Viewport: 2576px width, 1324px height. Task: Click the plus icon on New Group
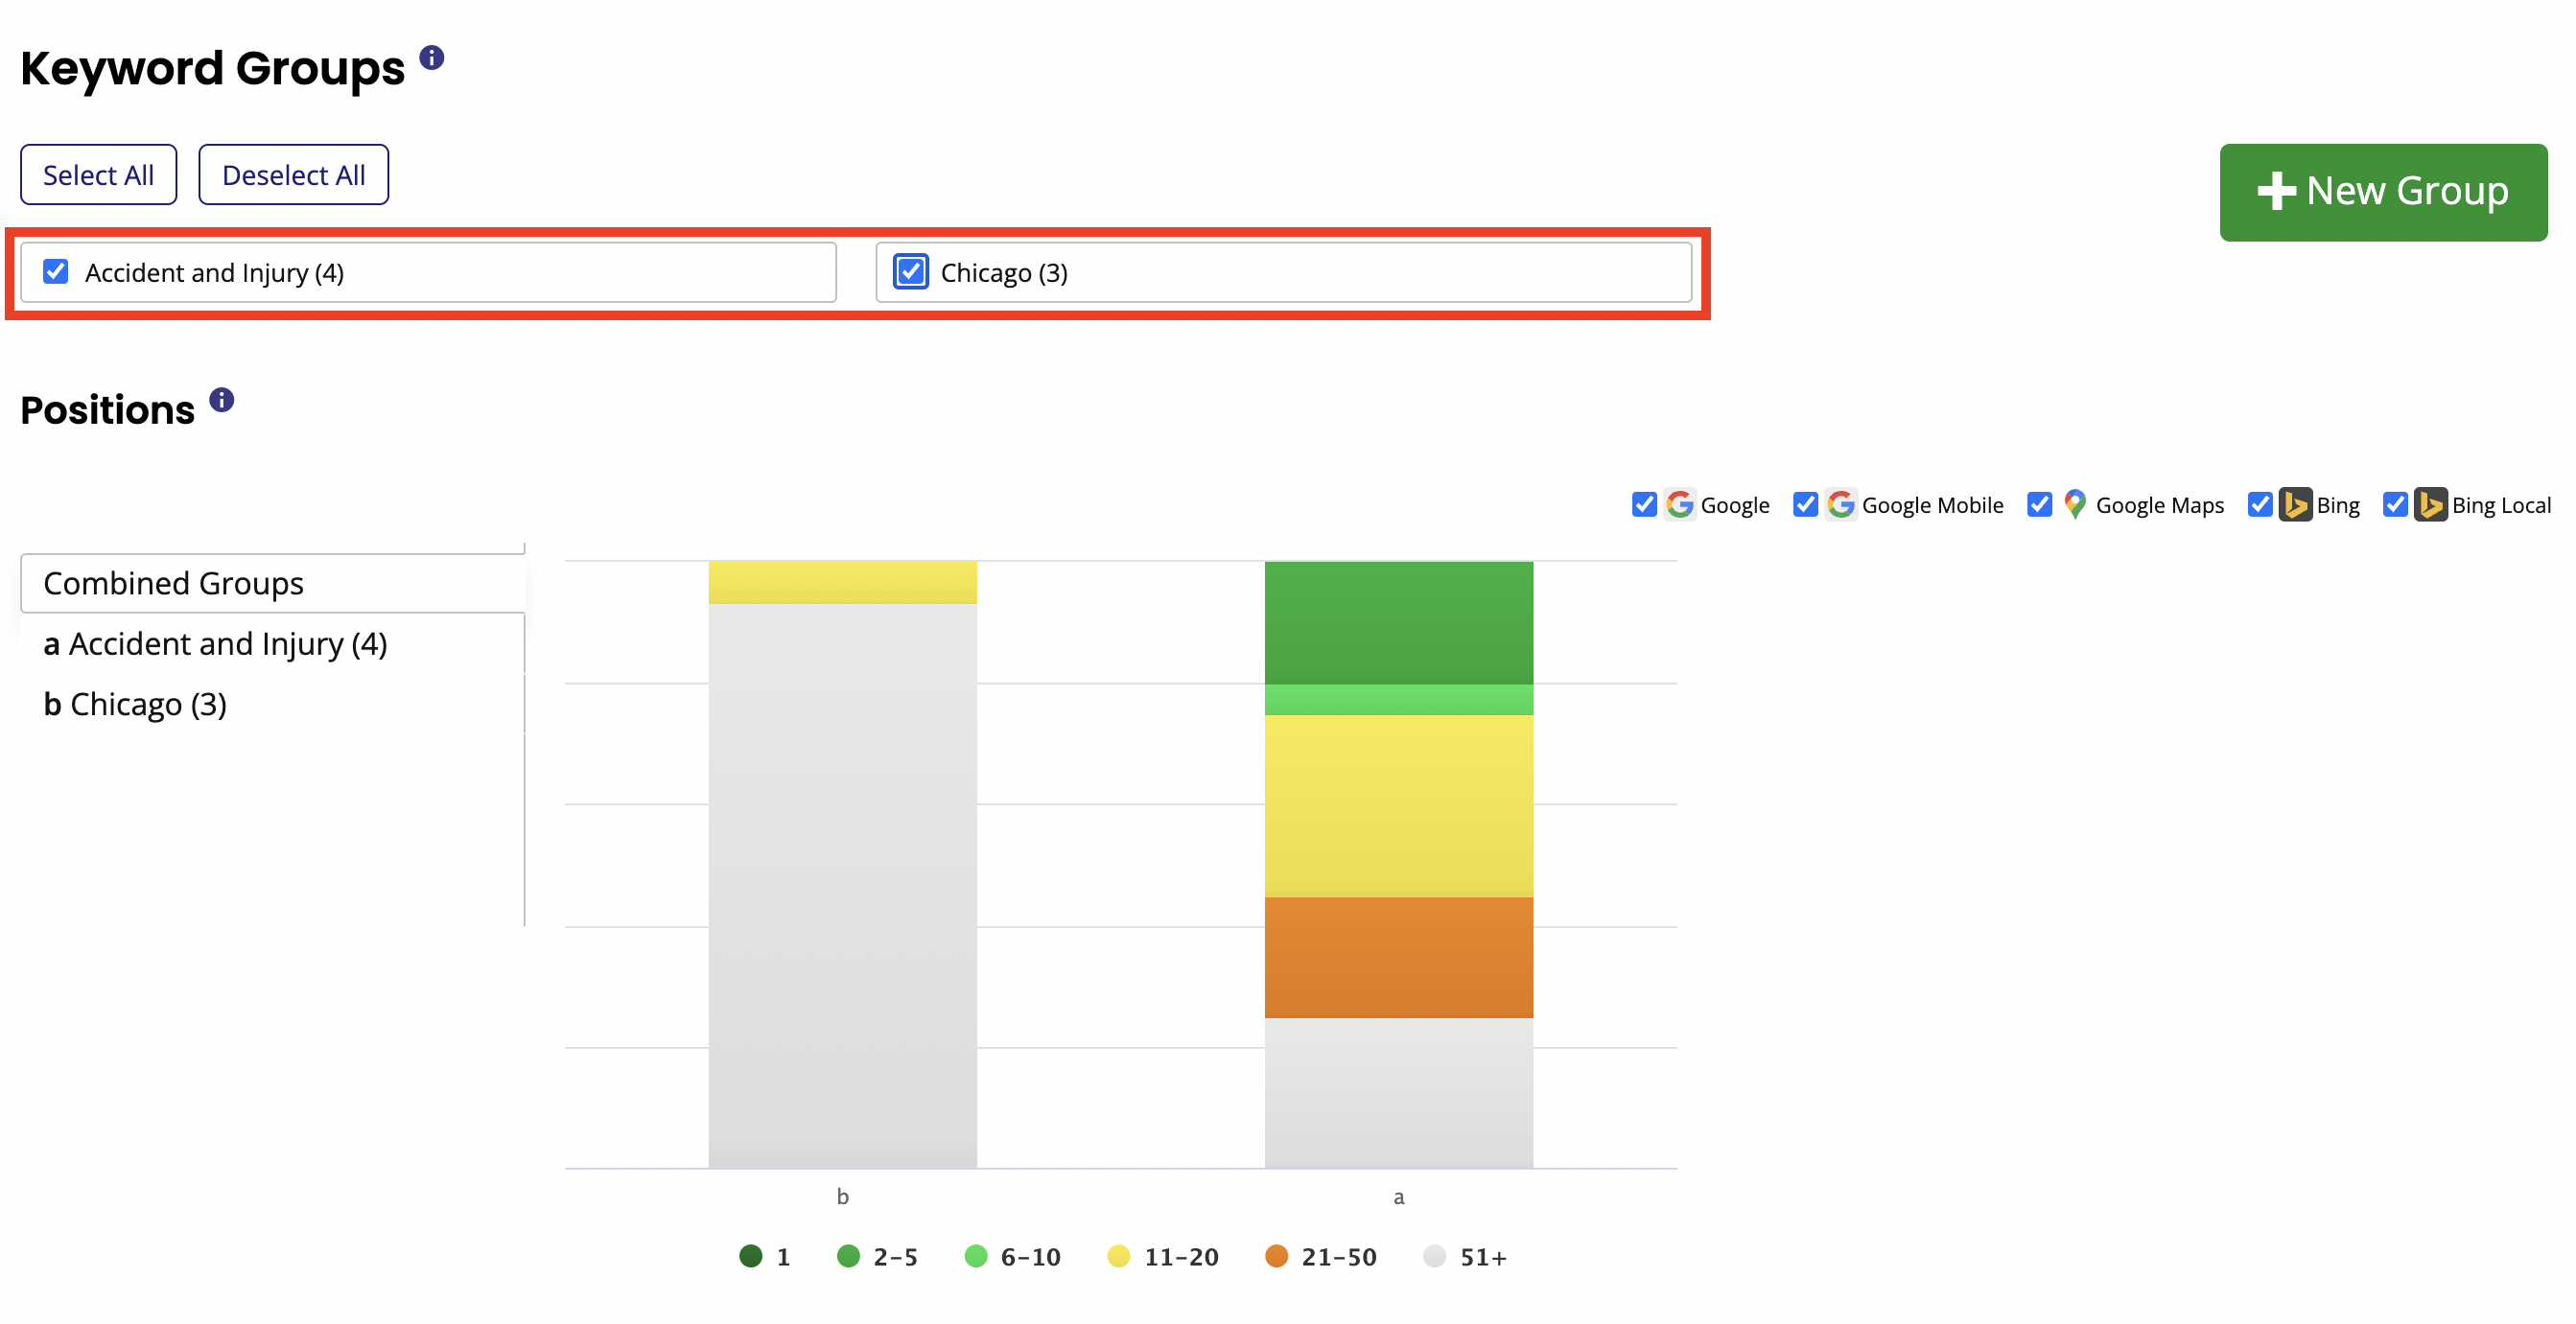(2276, 191)
